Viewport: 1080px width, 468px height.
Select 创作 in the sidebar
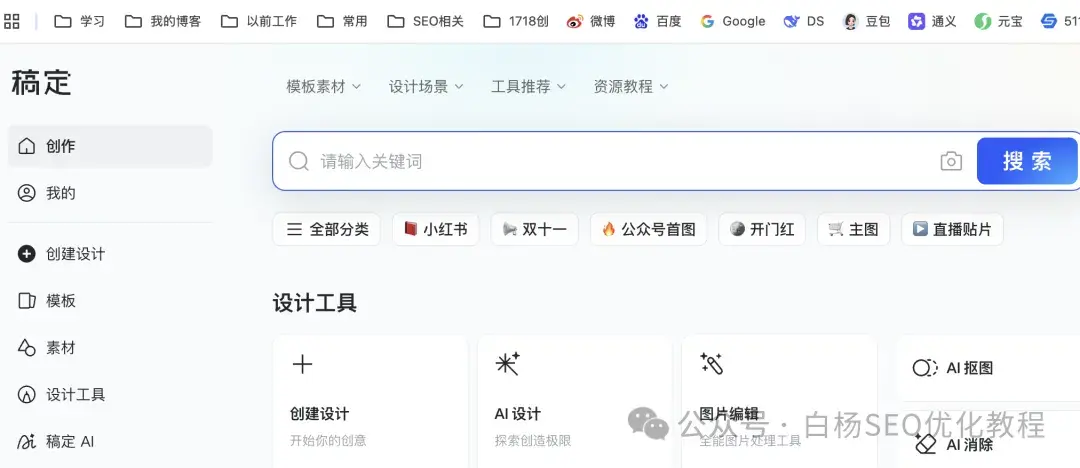[110, 146]
